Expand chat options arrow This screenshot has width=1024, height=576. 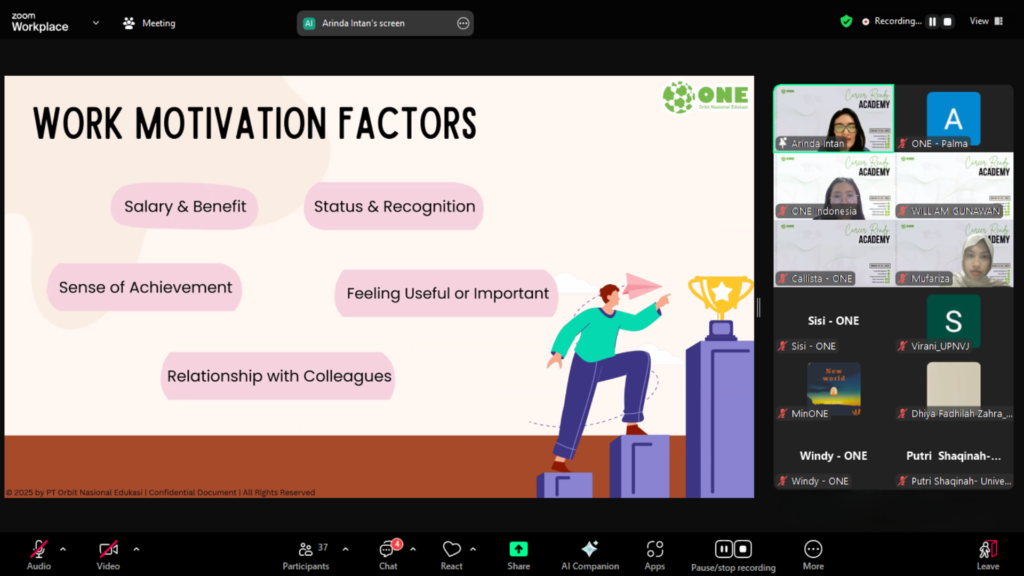(x=413, y=549)
